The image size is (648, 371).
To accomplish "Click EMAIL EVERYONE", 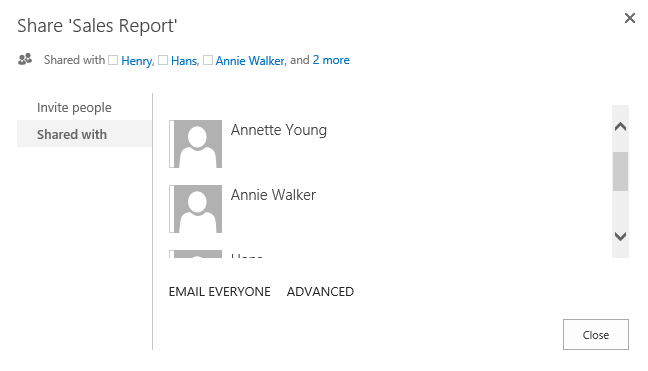I will 219,292.
